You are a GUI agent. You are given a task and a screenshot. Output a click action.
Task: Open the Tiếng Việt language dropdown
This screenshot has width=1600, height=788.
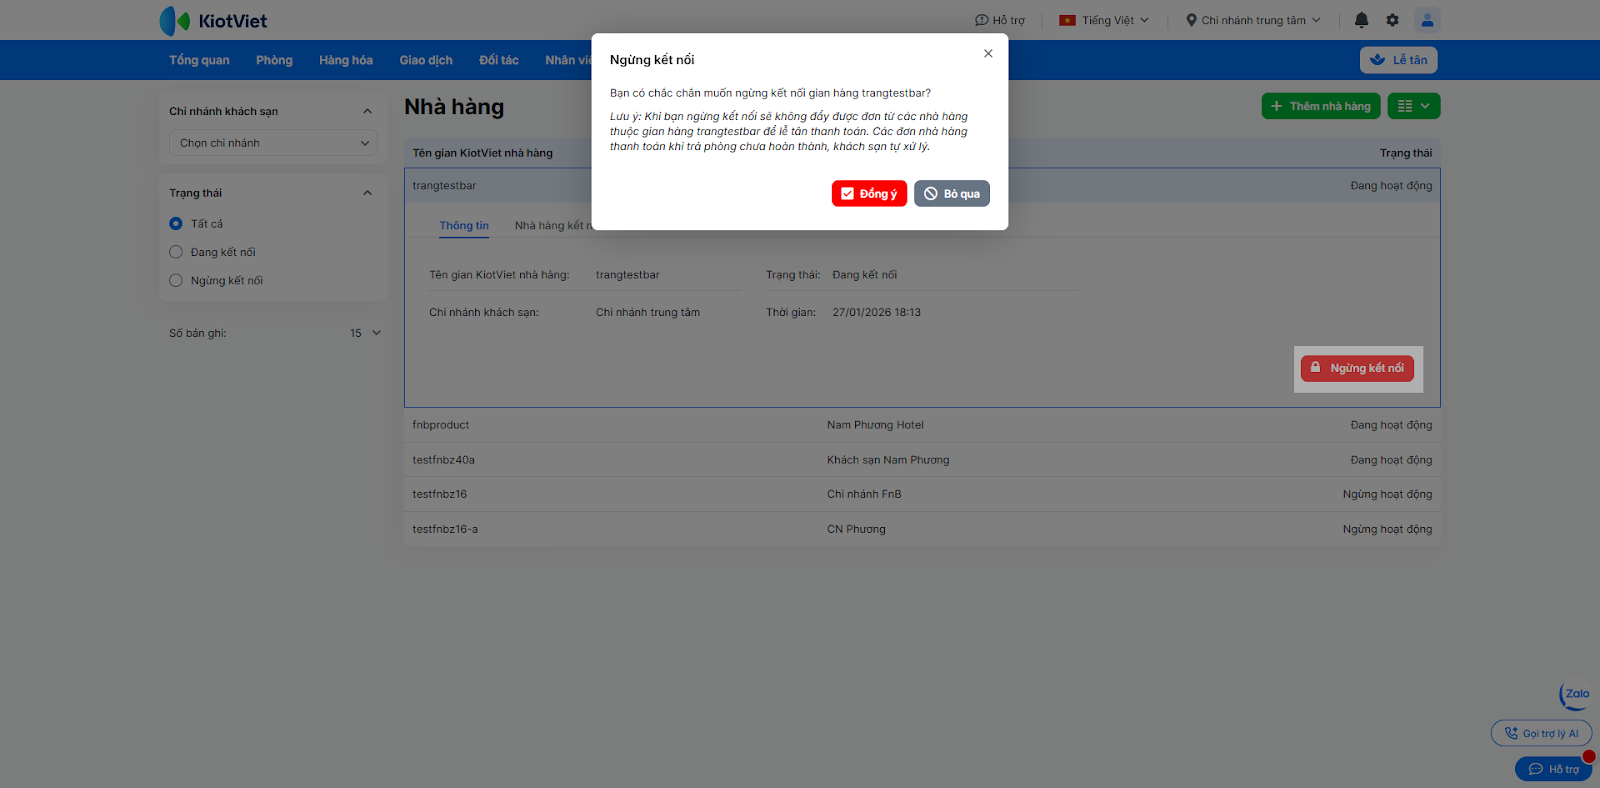coord(1104,20)
